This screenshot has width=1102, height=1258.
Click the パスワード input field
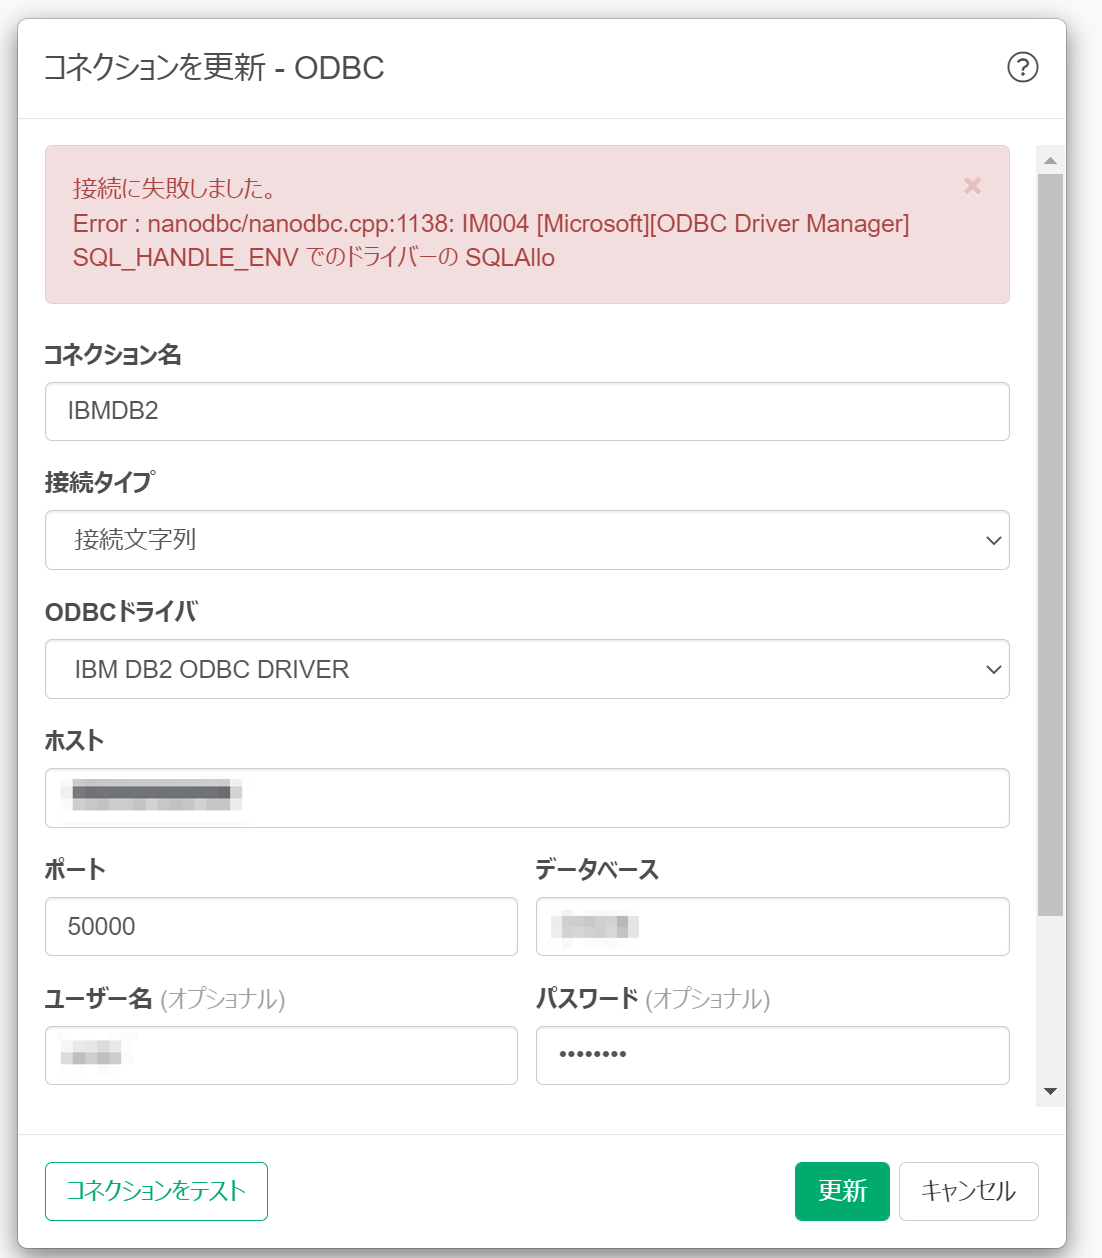pyautogui.click(x=773, y=1055)
